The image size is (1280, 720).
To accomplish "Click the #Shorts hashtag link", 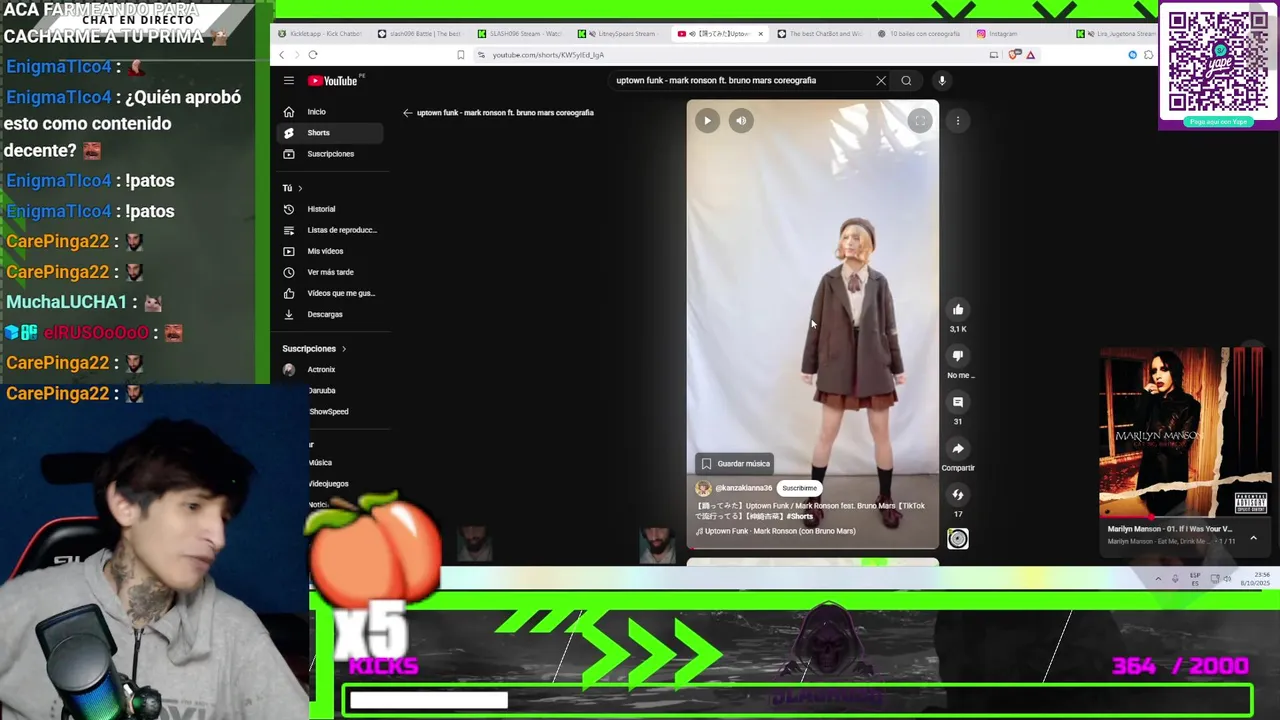I will coord(800,517).
